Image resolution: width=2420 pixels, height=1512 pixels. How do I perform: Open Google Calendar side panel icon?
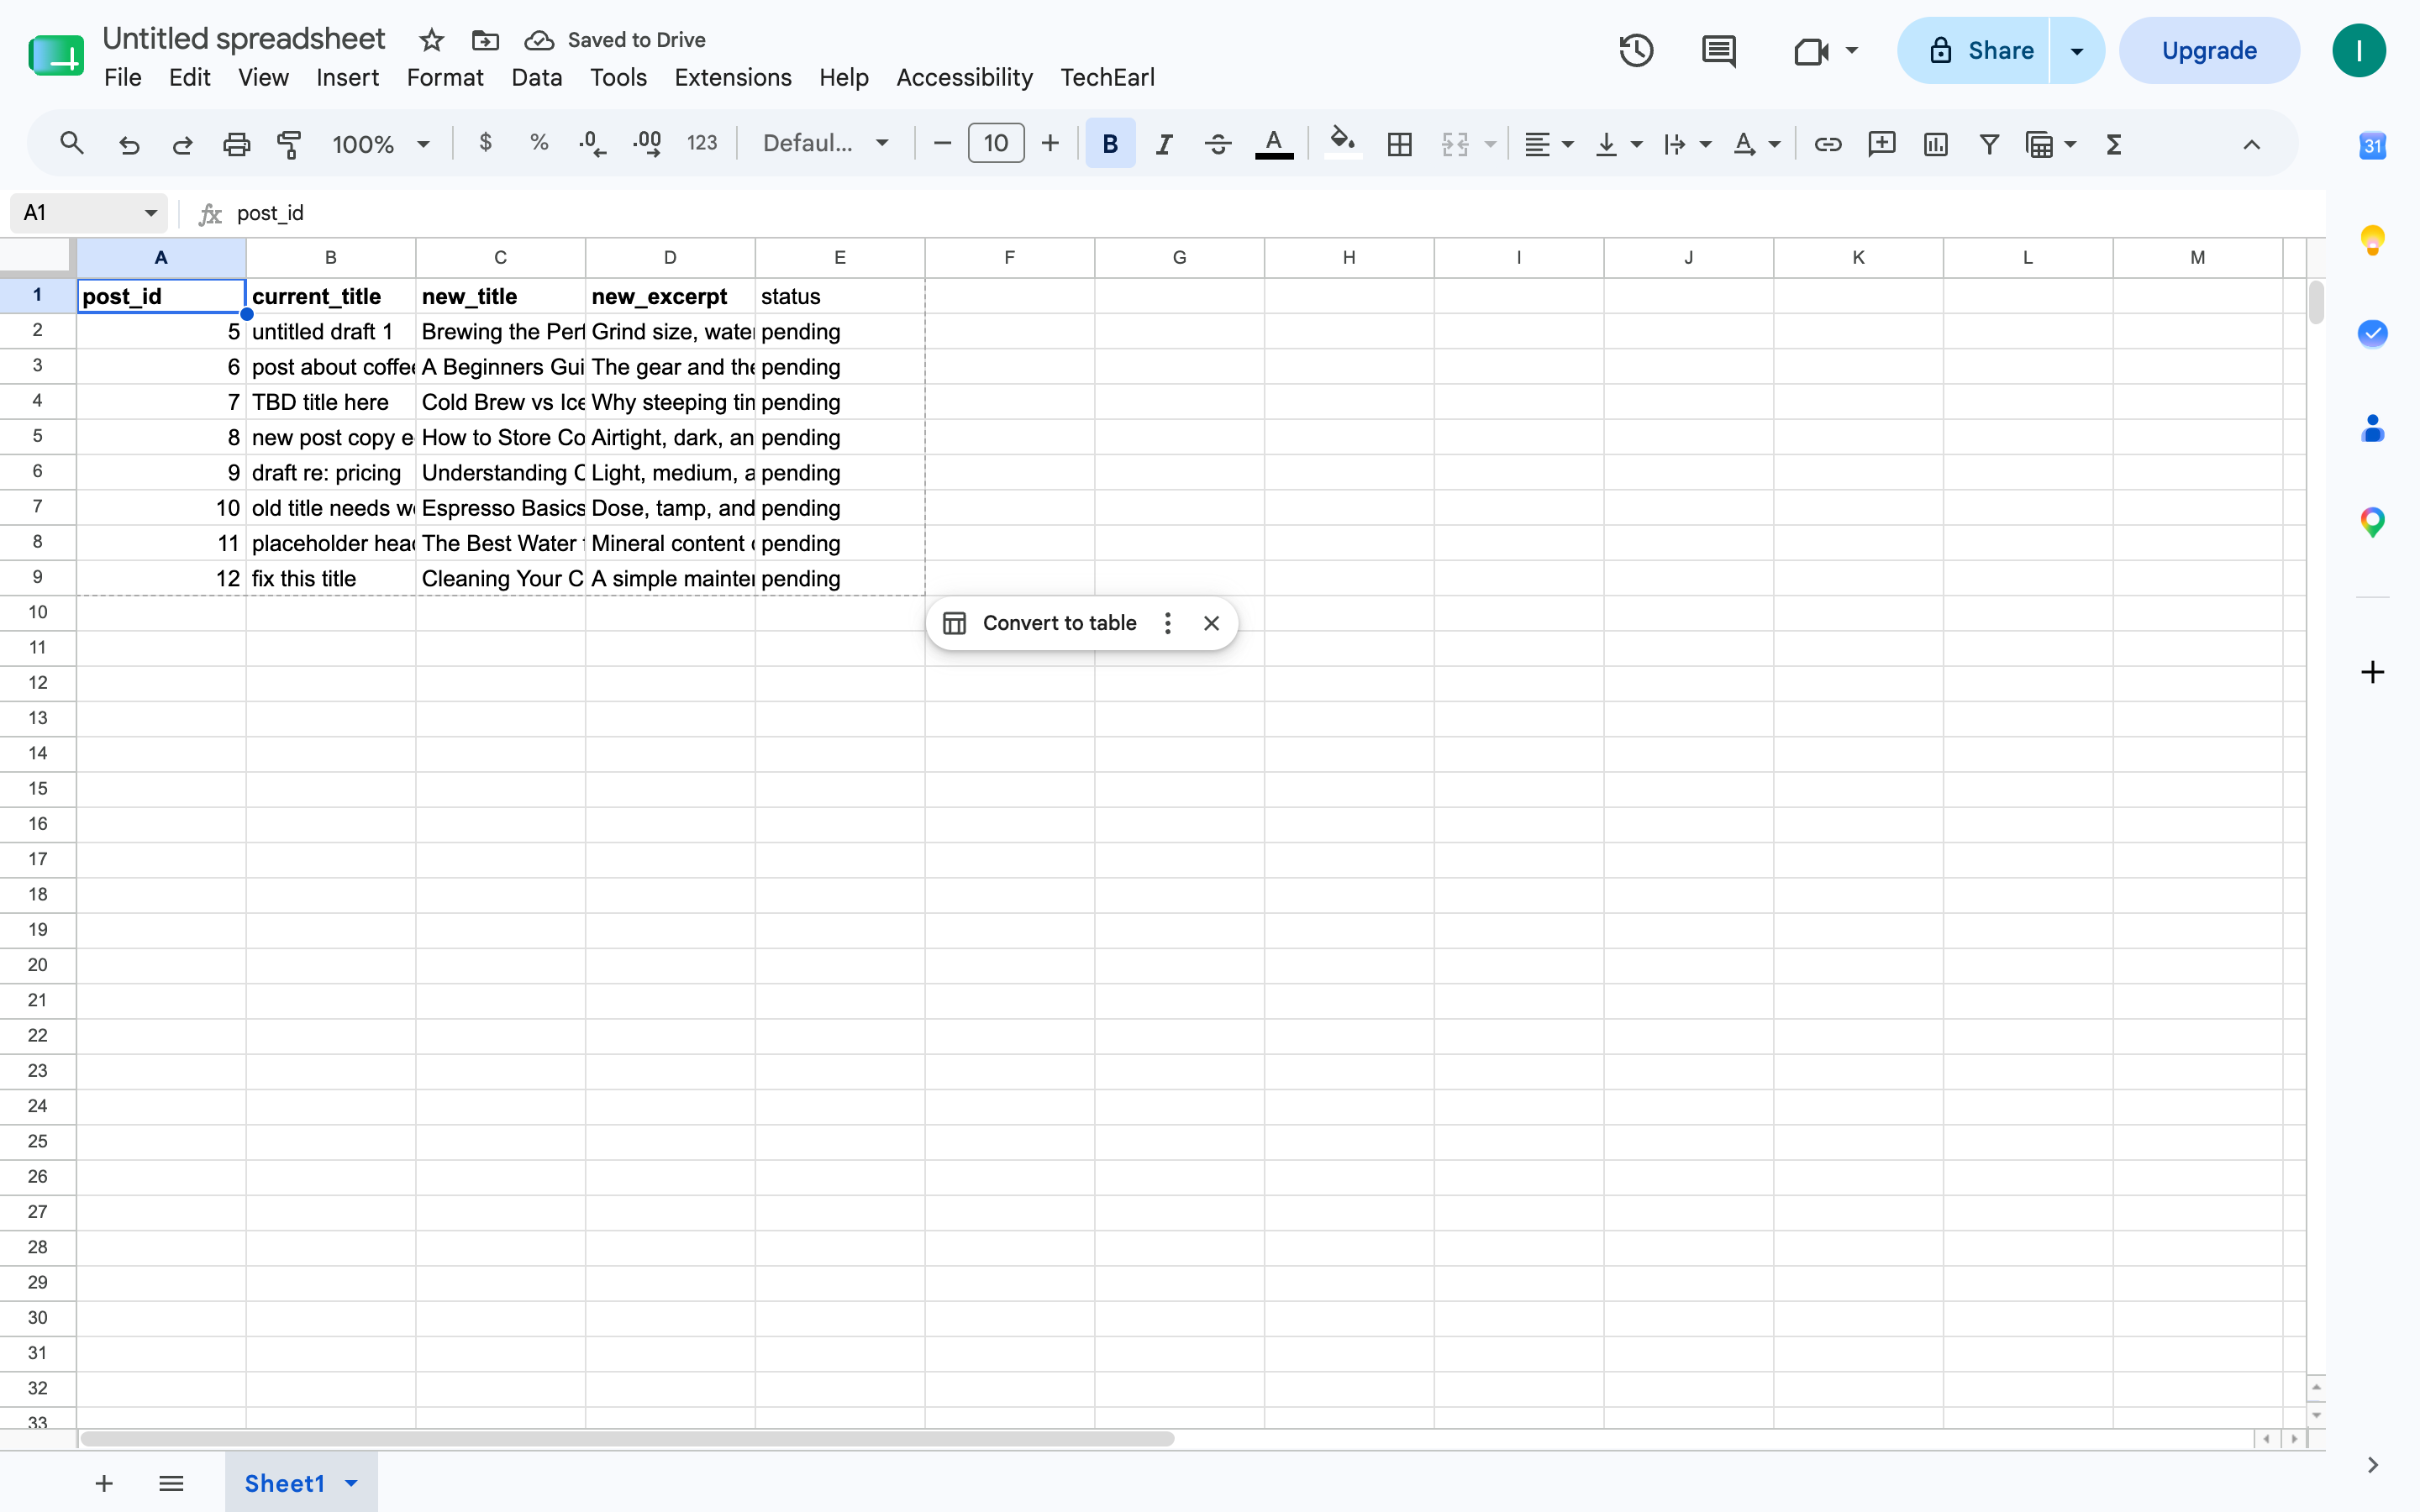(2372, 146)
